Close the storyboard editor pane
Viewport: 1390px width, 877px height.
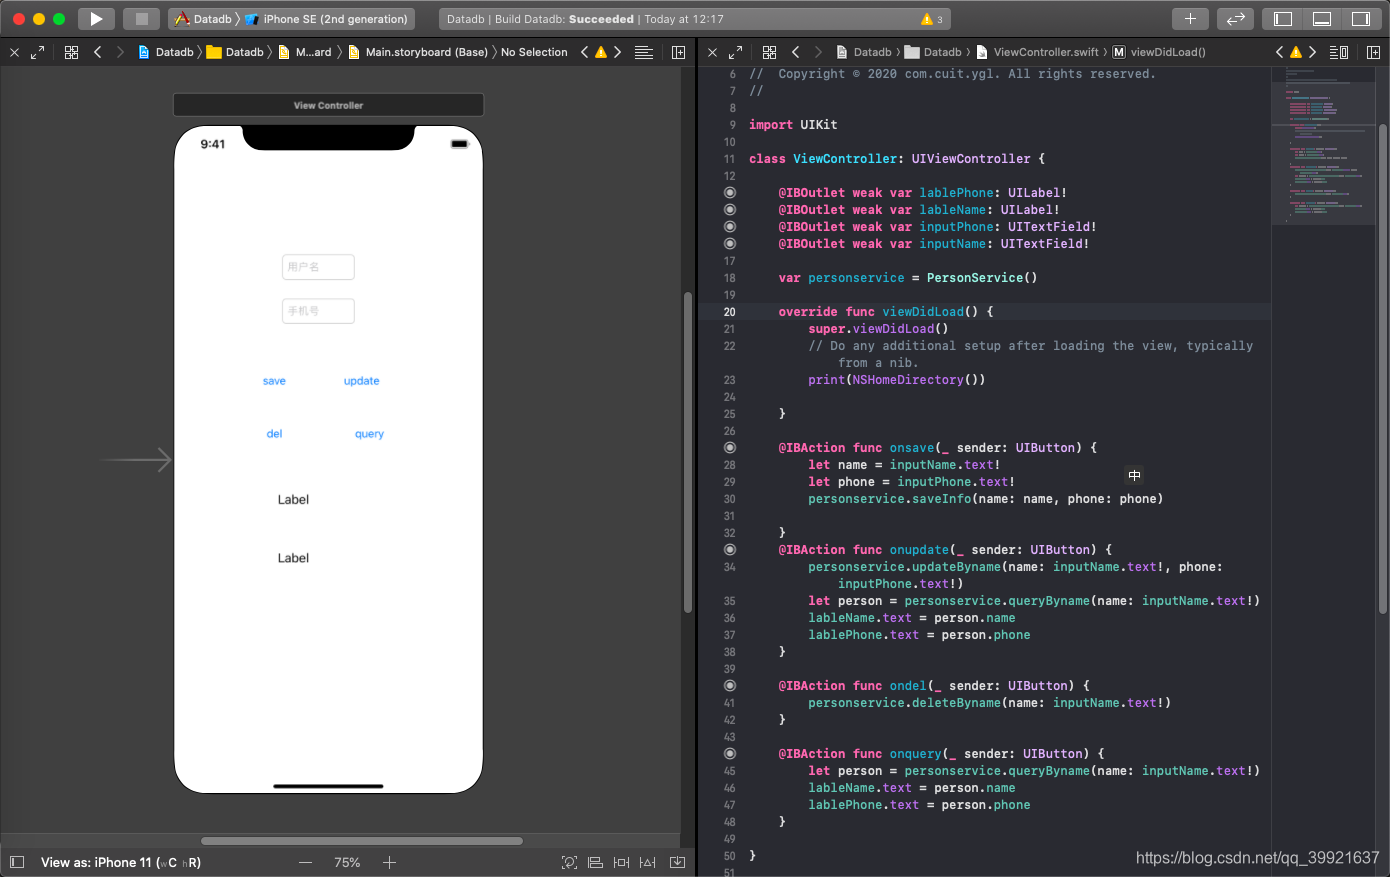click(14, 52)
